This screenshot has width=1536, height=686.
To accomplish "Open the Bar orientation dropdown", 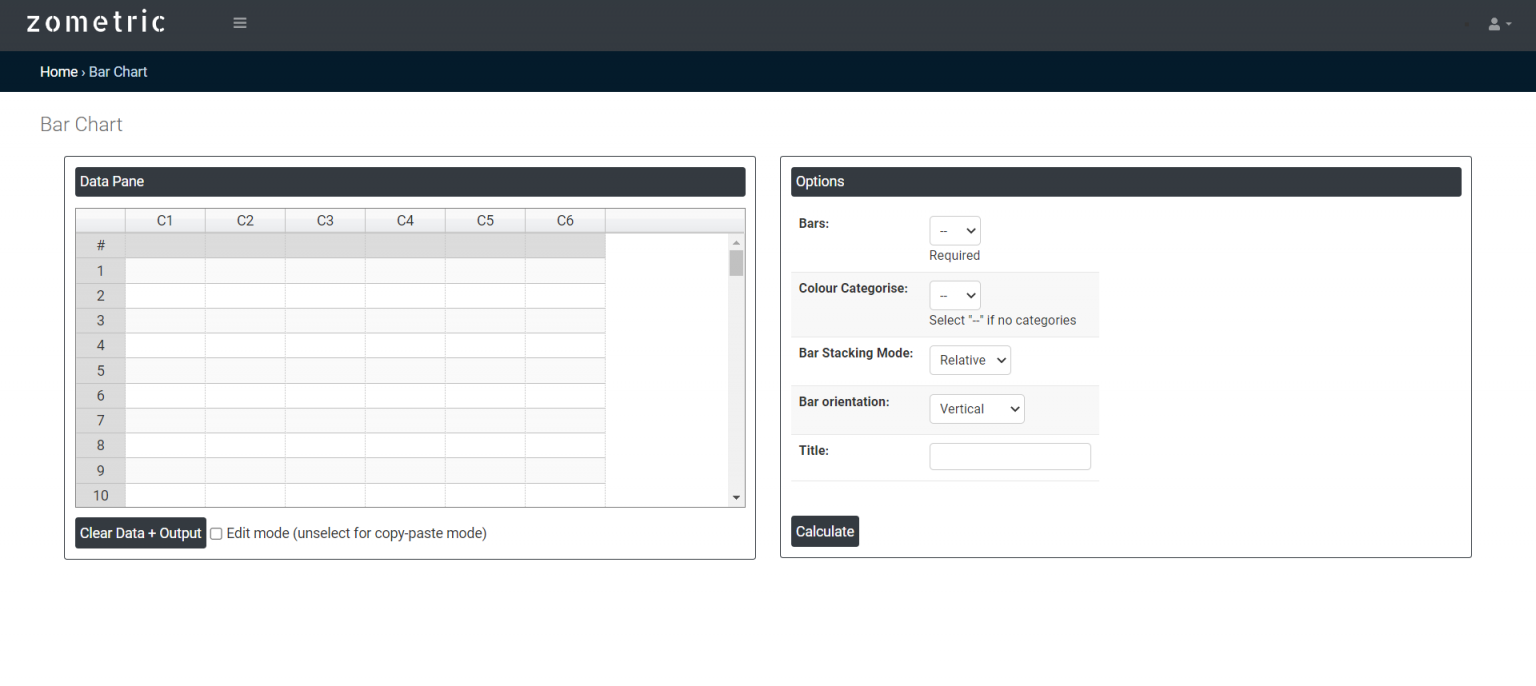I will (x=976, y=408).
